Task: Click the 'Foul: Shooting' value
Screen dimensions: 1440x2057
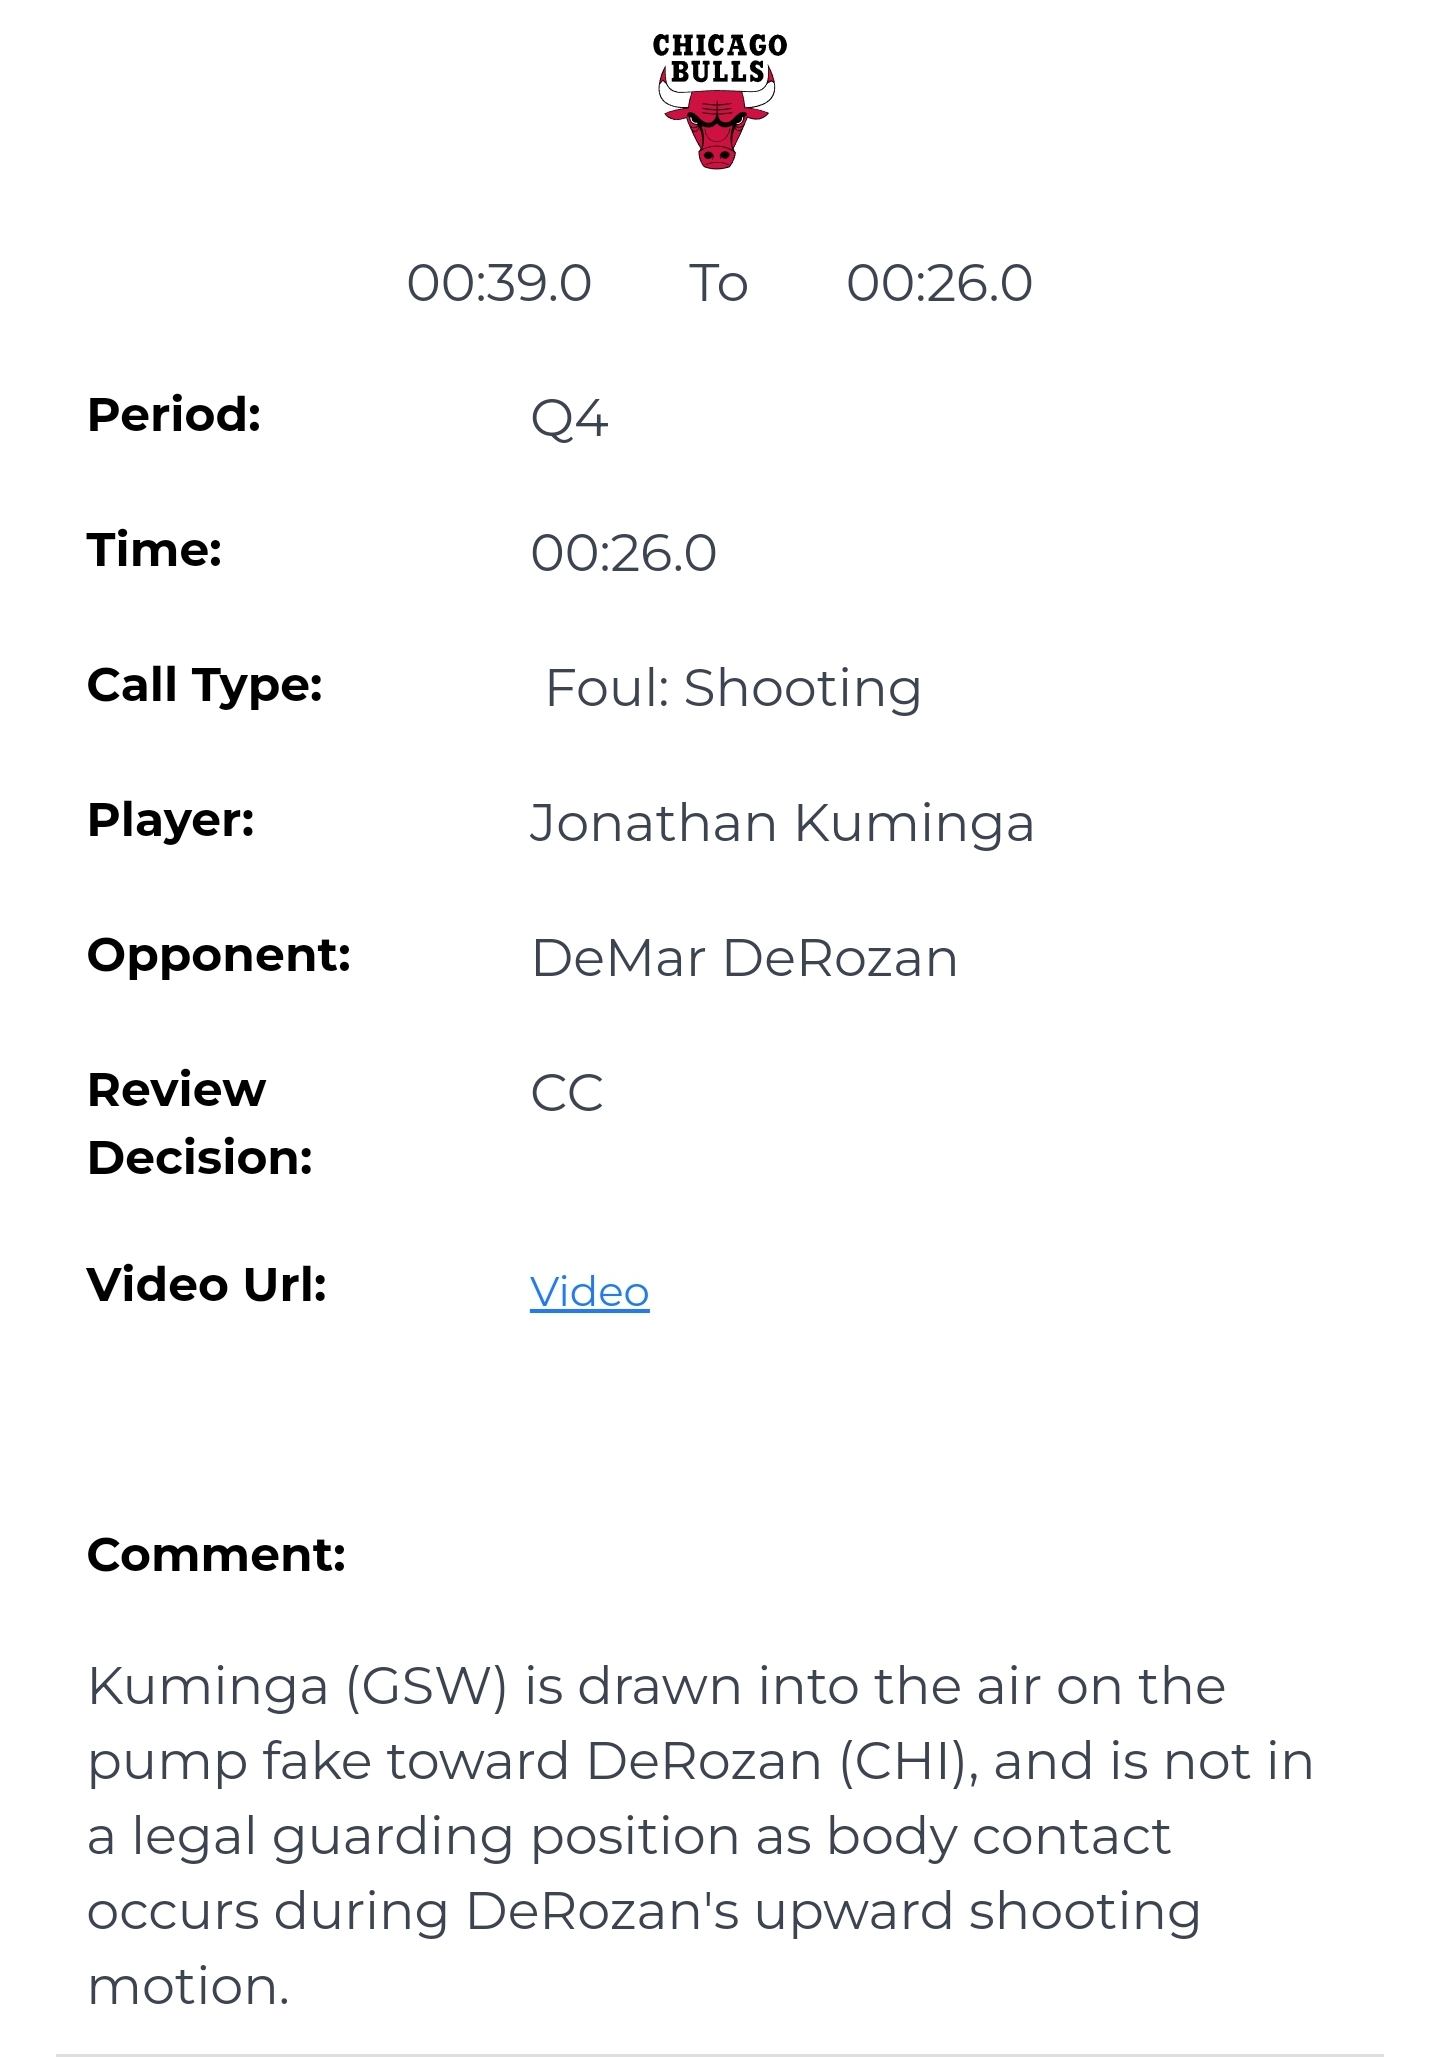Action: click(x=732, y=688)
